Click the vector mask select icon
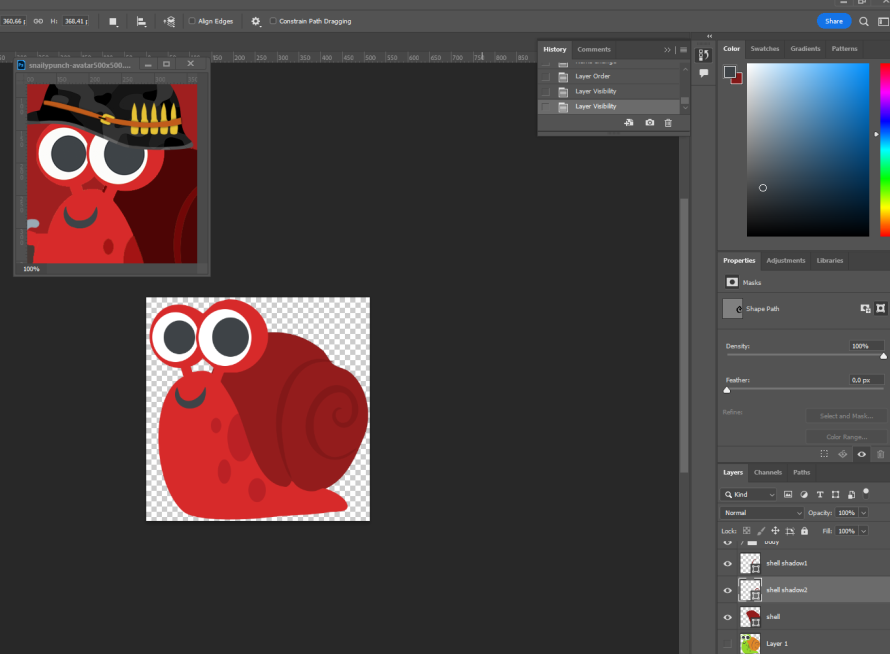The height and width of the screenshot is (654, 890). pos(880,308)
